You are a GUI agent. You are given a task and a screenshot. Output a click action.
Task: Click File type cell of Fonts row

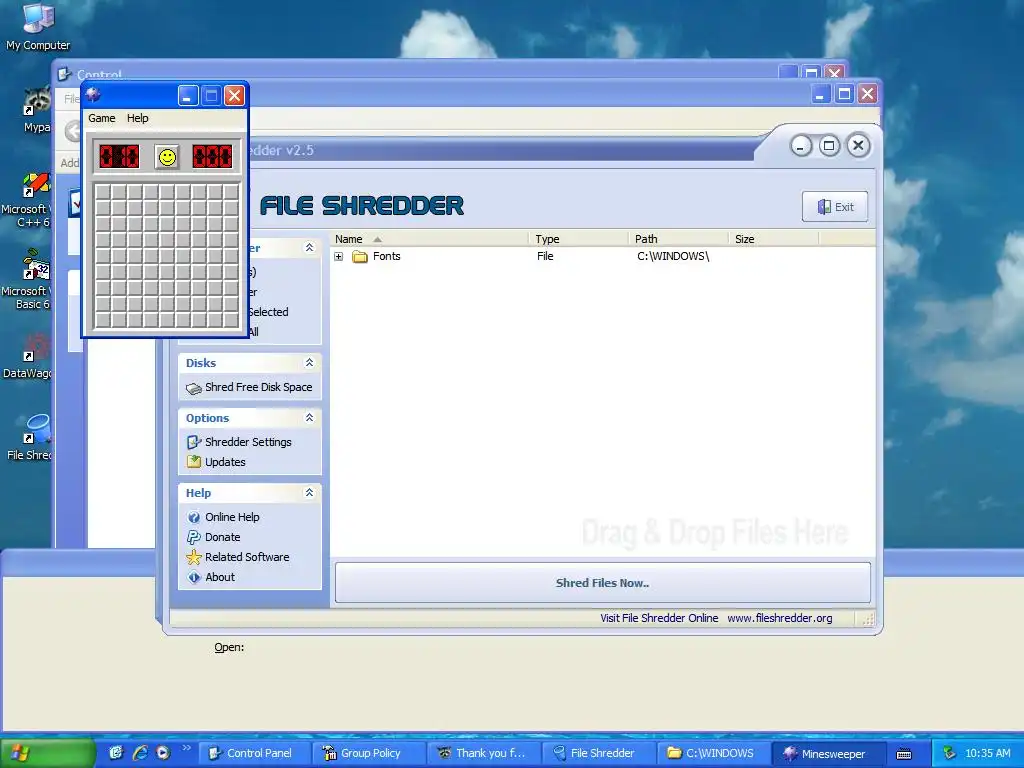(545, 257)
